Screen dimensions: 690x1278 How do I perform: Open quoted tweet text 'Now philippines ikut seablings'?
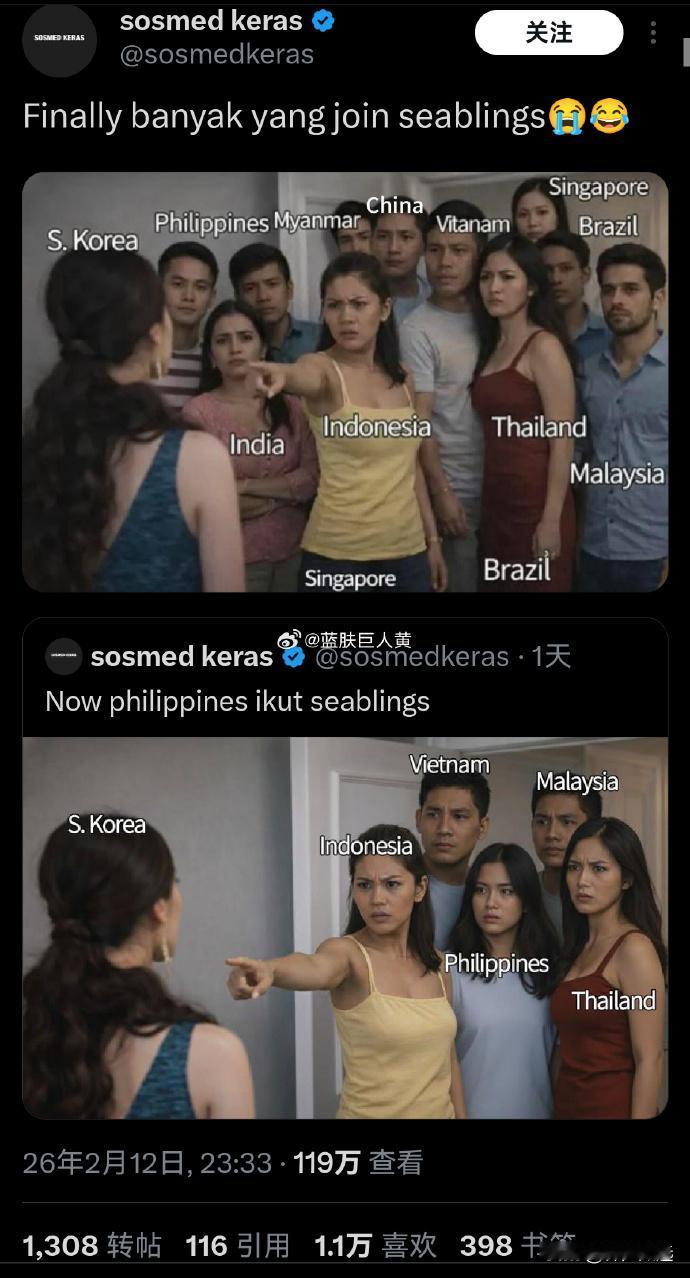pos(237,701)
